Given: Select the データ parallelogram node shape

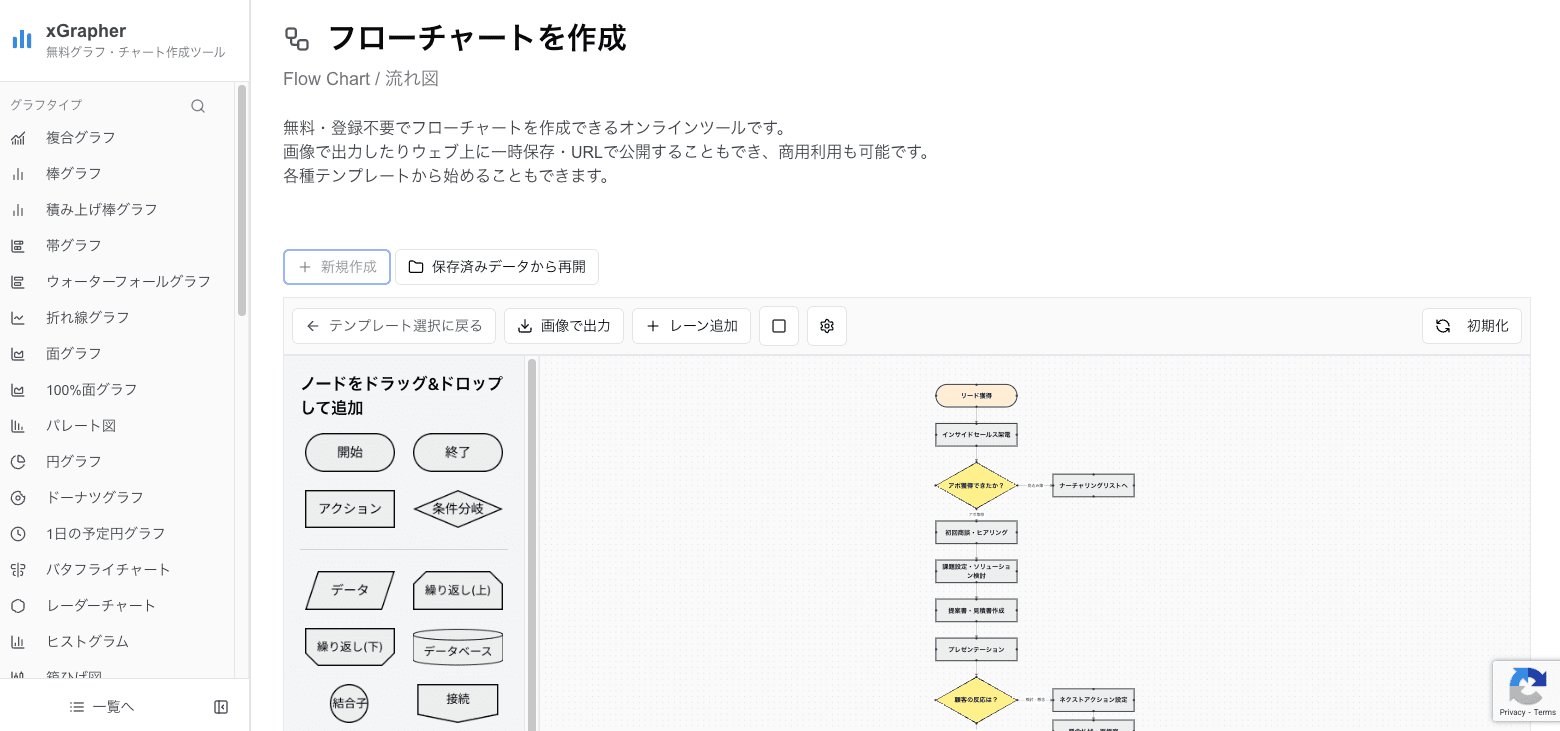Looking at the screenshot, I should pyautogui.click(x=349, y=590).
